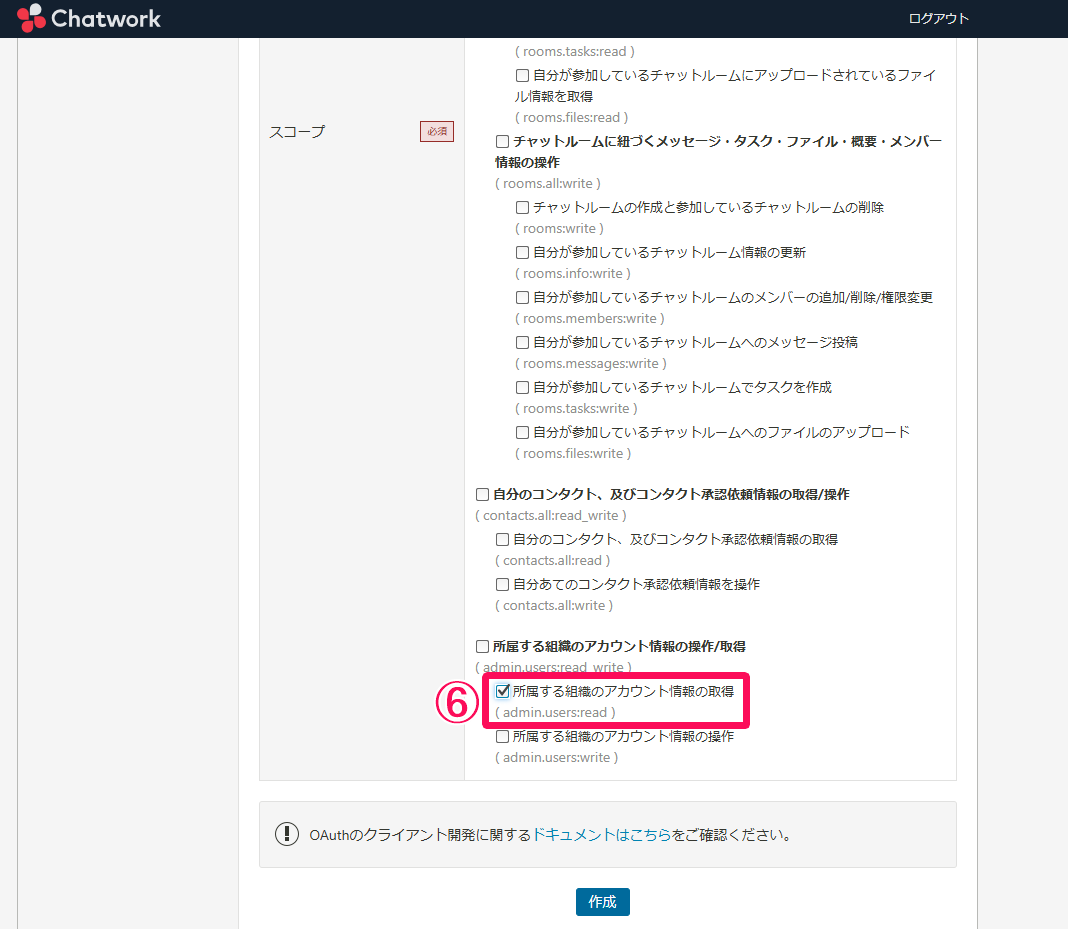Click the ( rooms.all:write ) text

point(548,183)
